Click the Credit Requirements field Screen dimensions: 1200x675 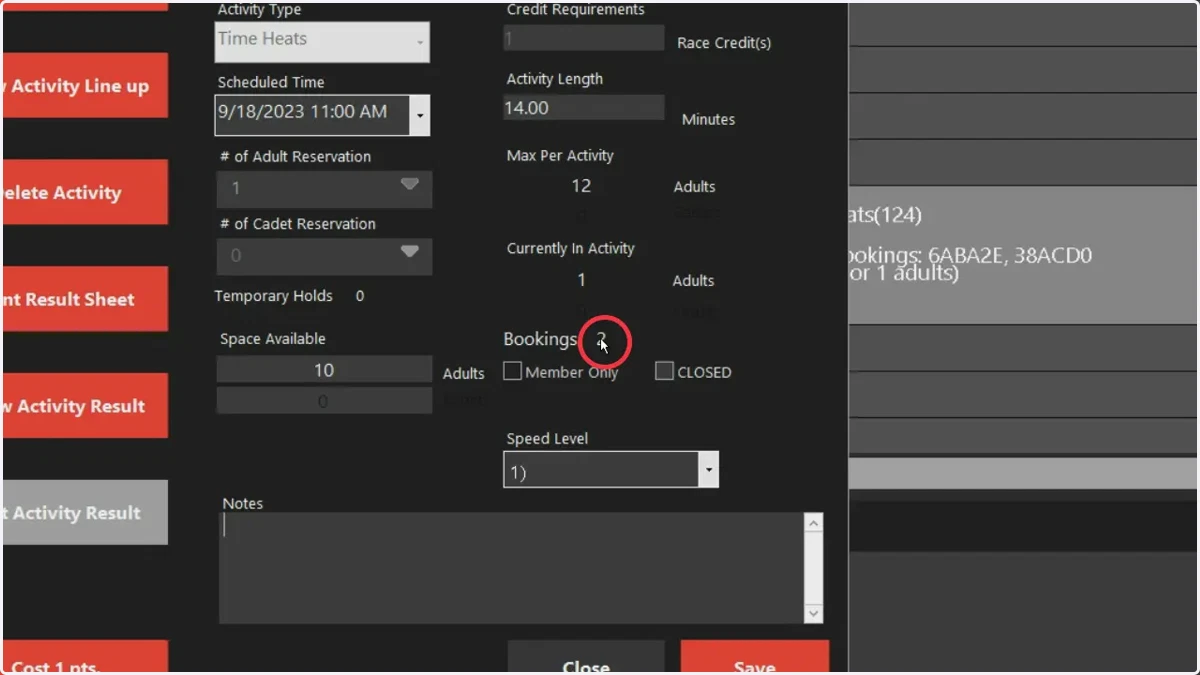(x=583, y=38)
